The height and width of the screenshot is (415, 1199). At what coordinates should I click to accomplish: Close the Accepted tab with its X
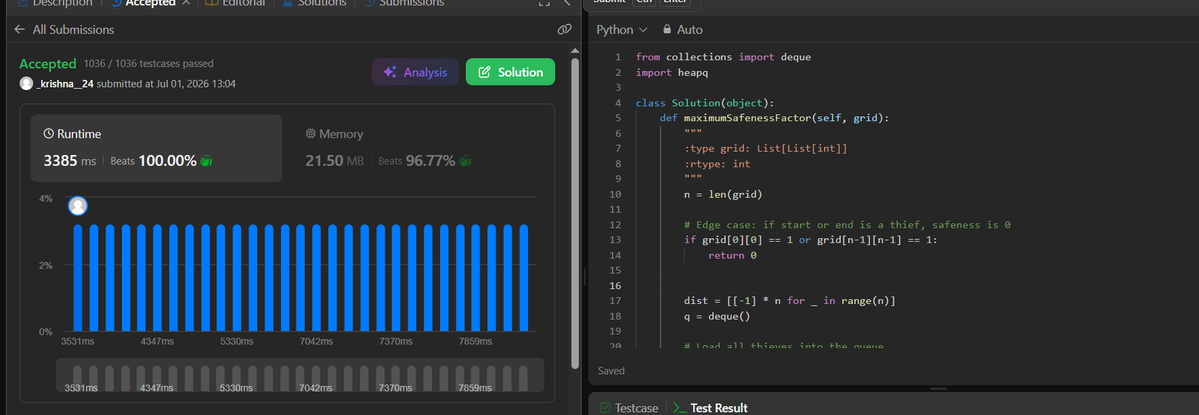pyautogui.click(x=186, y=2)
